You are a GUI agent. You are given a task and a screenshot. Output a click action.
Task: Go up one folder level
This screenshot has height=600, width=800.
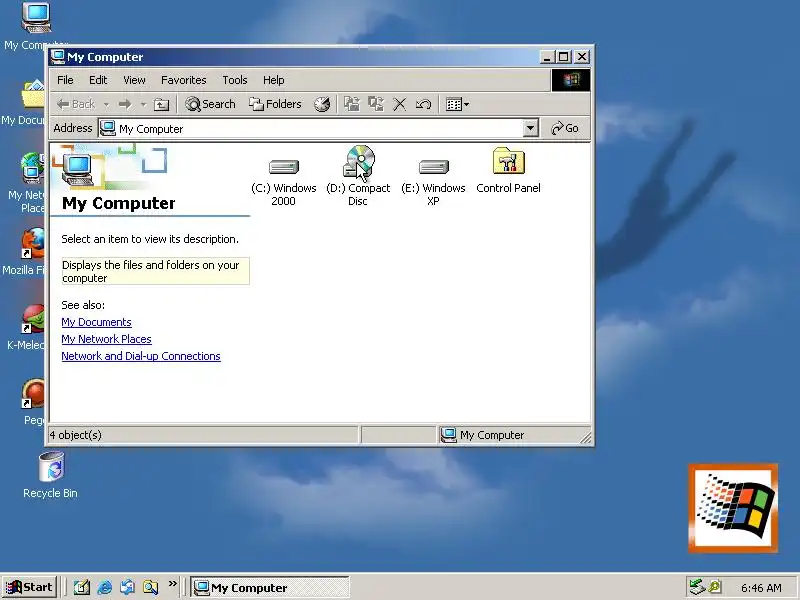coord(162,105)
